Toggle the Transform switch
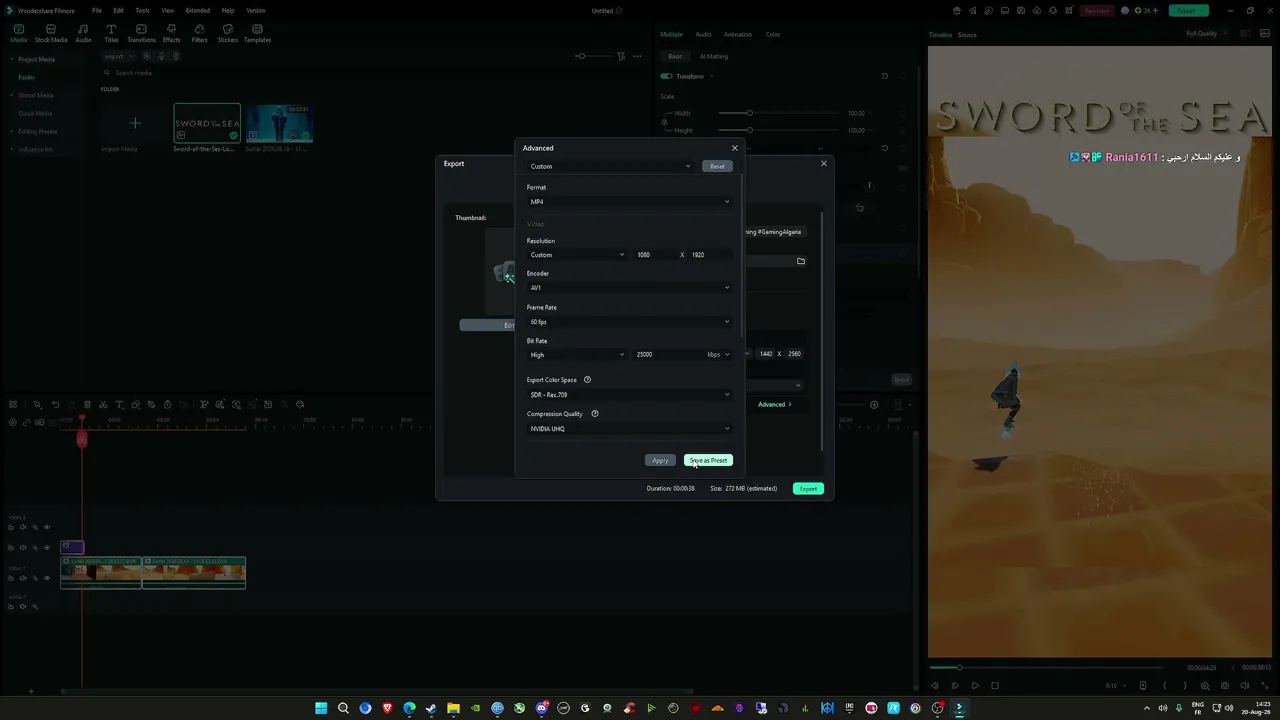Image resolution: width=1280 pixels, height=720 pixels. pyautogui.click(x=666, y=76)
